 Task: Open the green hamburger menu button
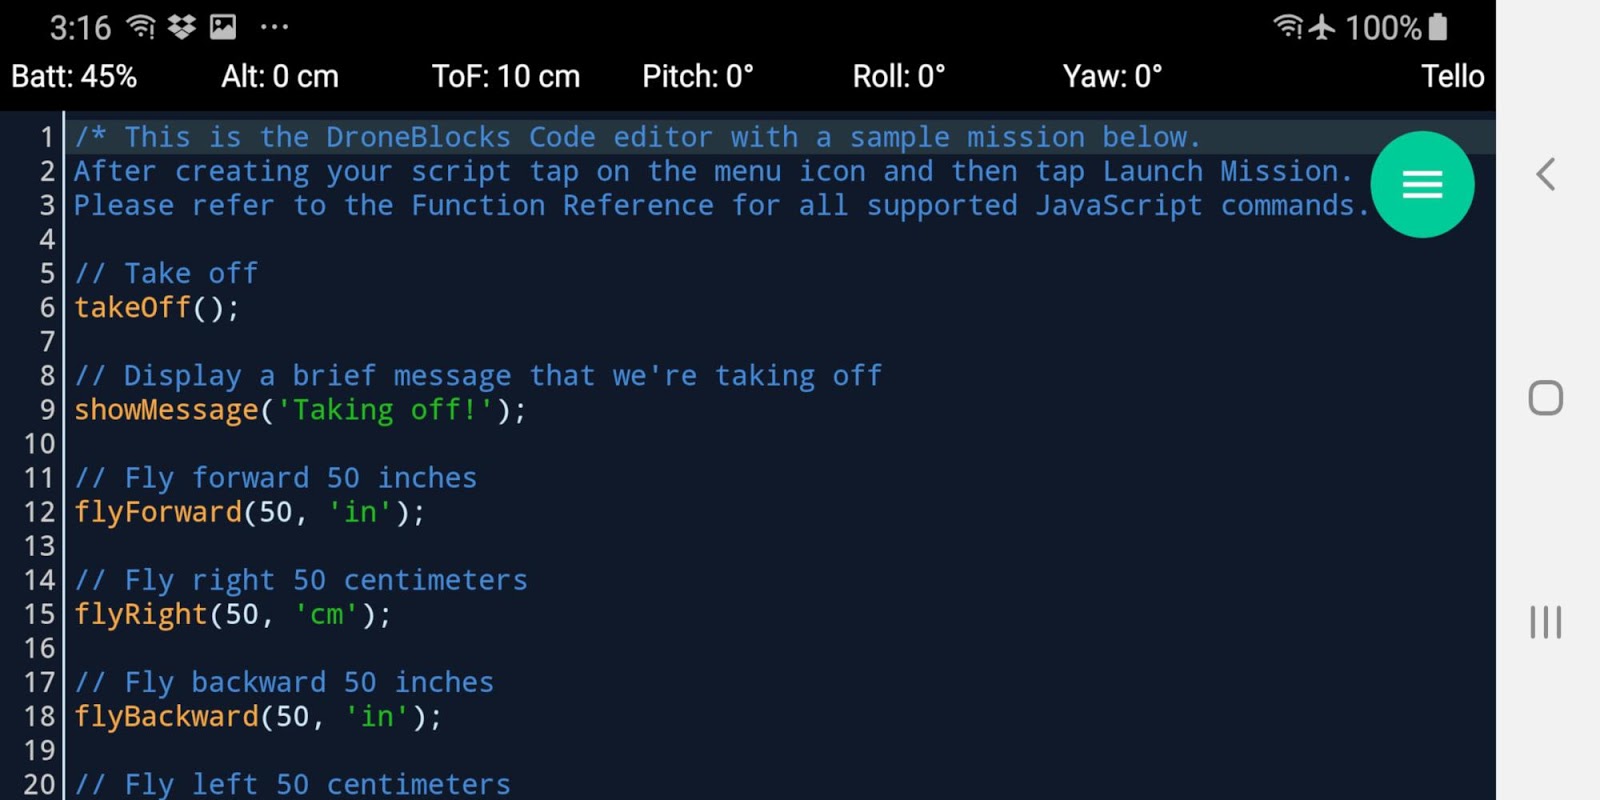1422,185
